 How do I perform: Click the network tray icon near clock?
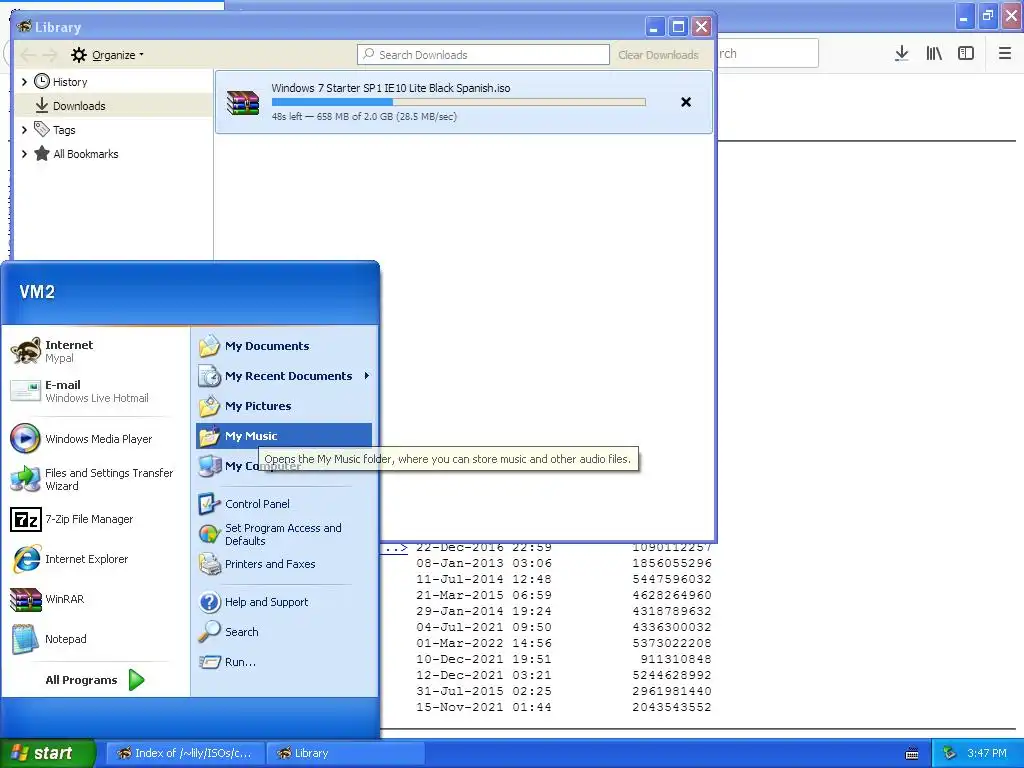950,753
